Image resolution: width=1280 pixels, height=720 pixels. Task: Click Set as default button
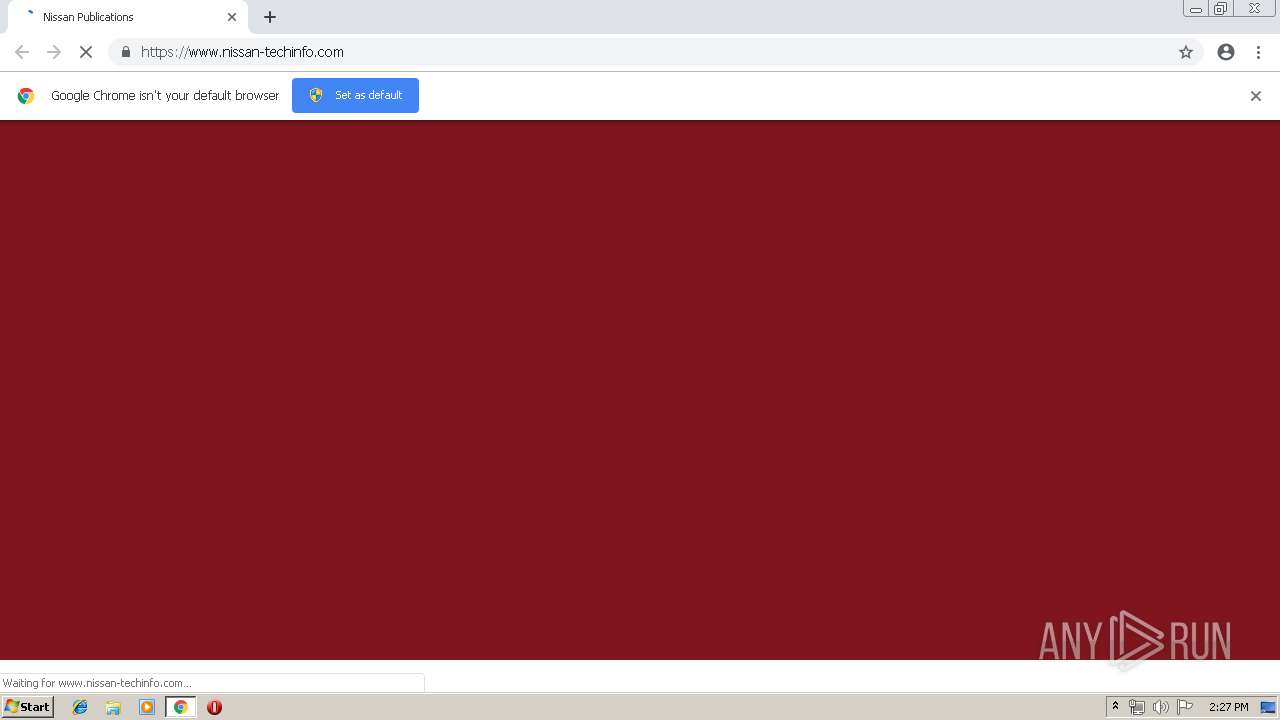pos(355,95)
